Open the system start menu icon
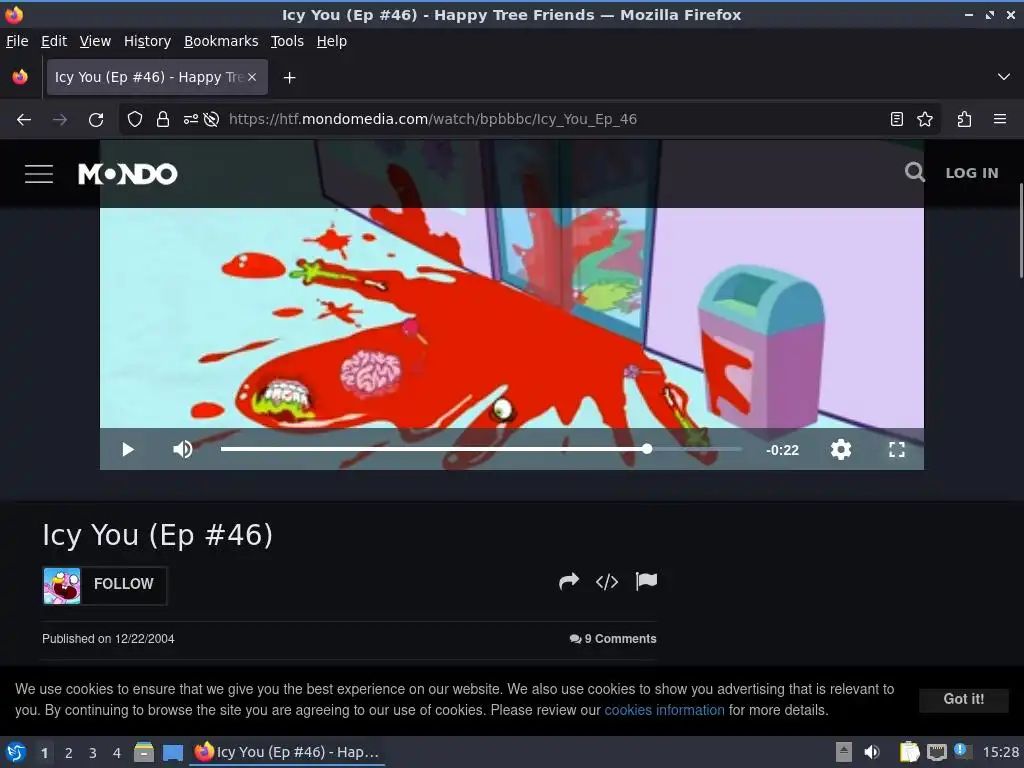Viewport: 1024px width, 768px height. (x=16, y=752)
